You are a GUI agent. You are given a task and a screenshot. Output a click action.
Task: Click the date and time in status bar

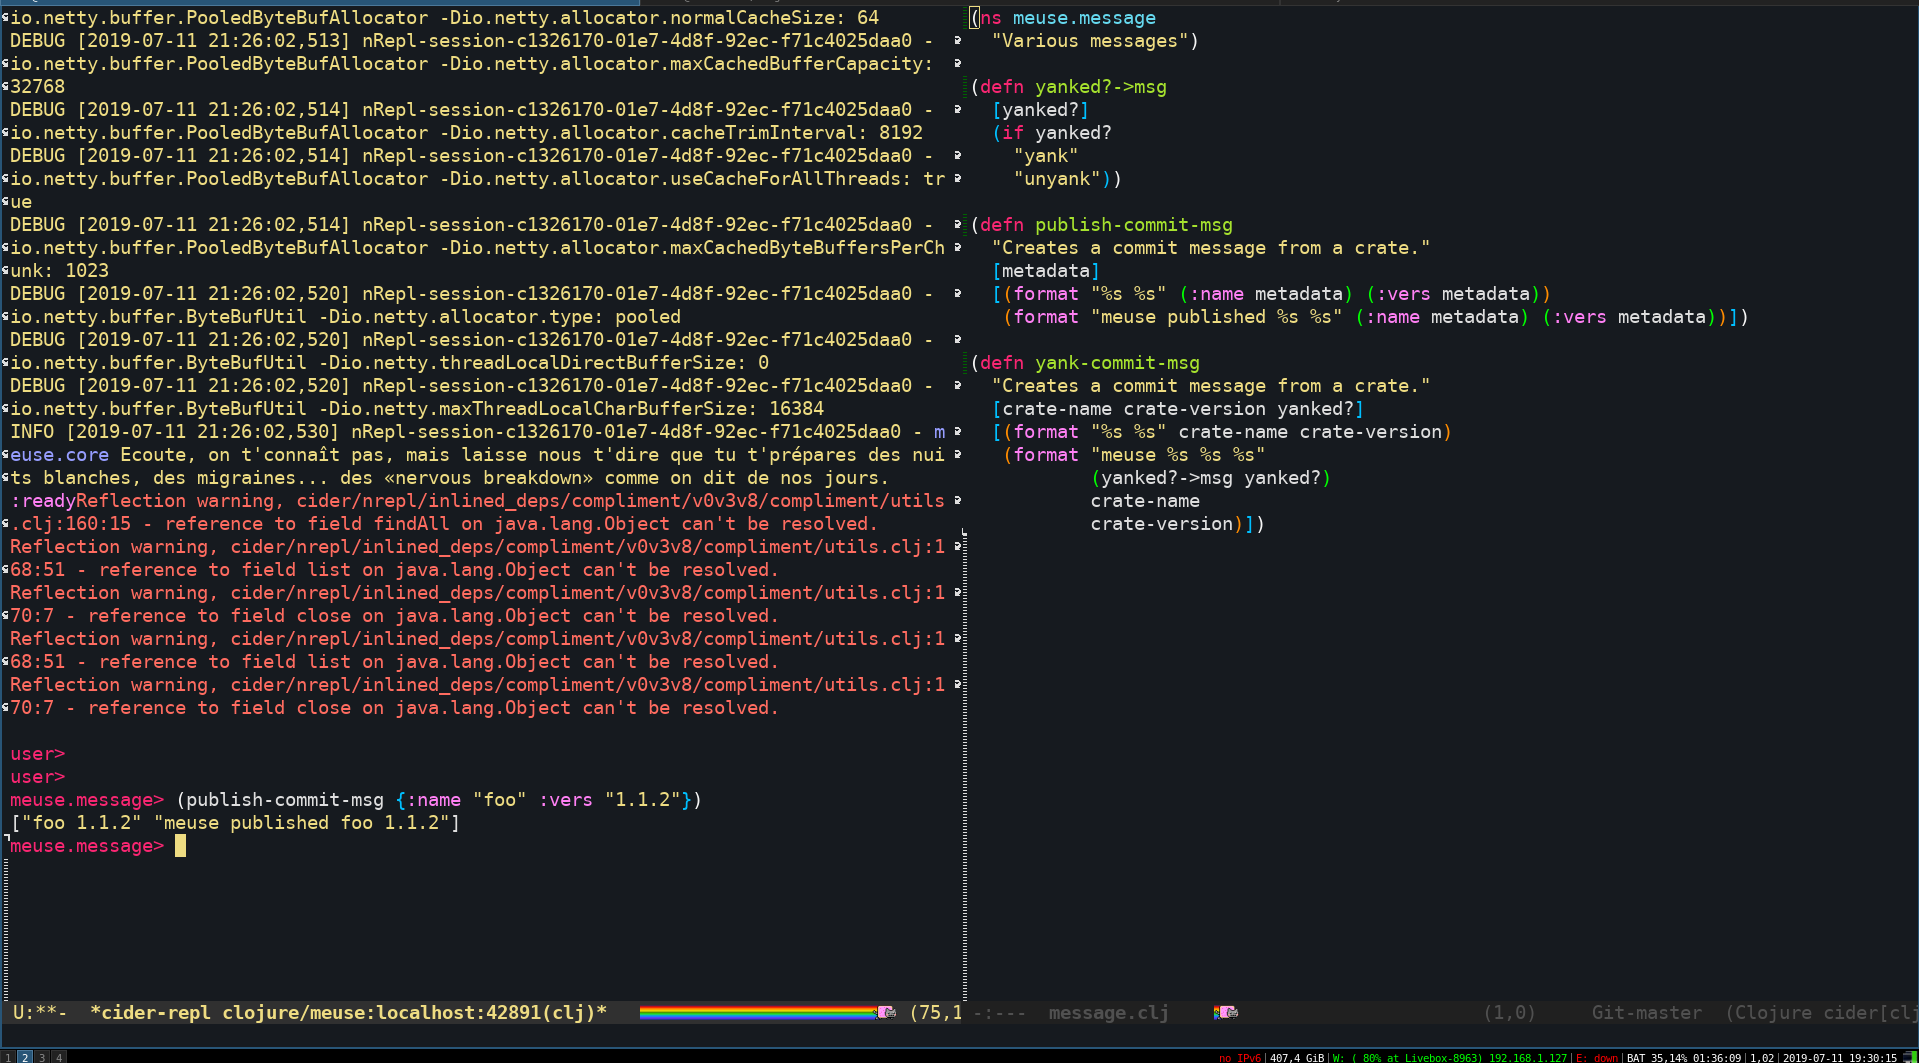click(x=1839, y=1057)
